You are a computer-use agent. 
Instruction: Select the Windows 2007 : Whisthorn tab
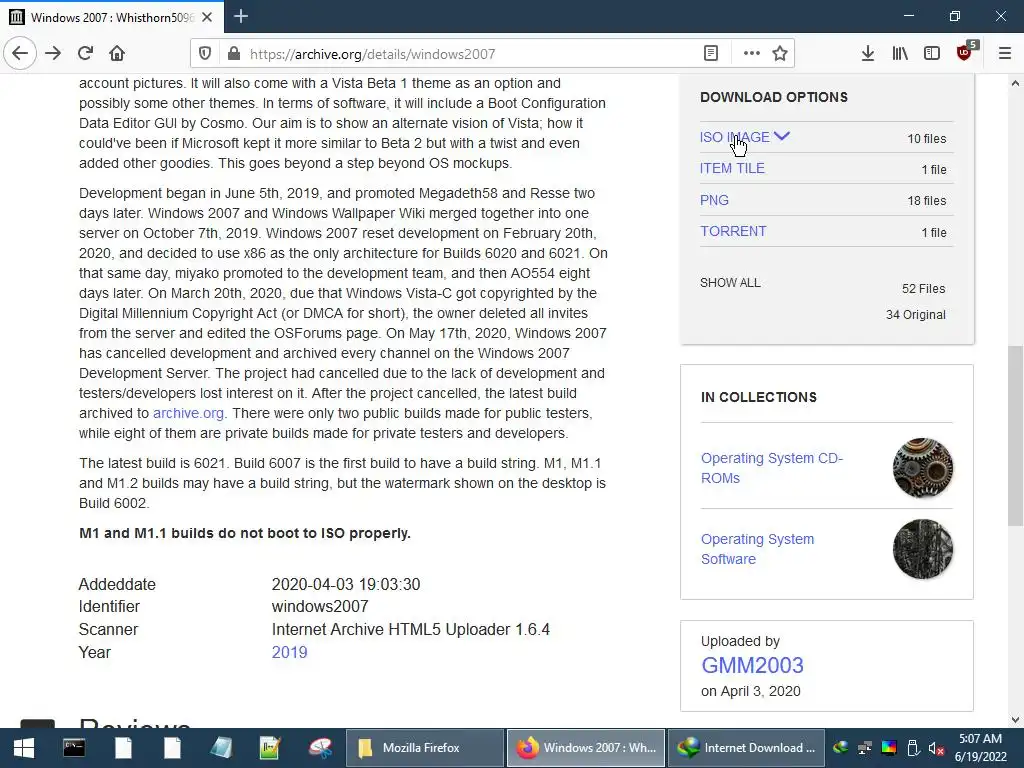pyautogui.click(x=112, y=17)
